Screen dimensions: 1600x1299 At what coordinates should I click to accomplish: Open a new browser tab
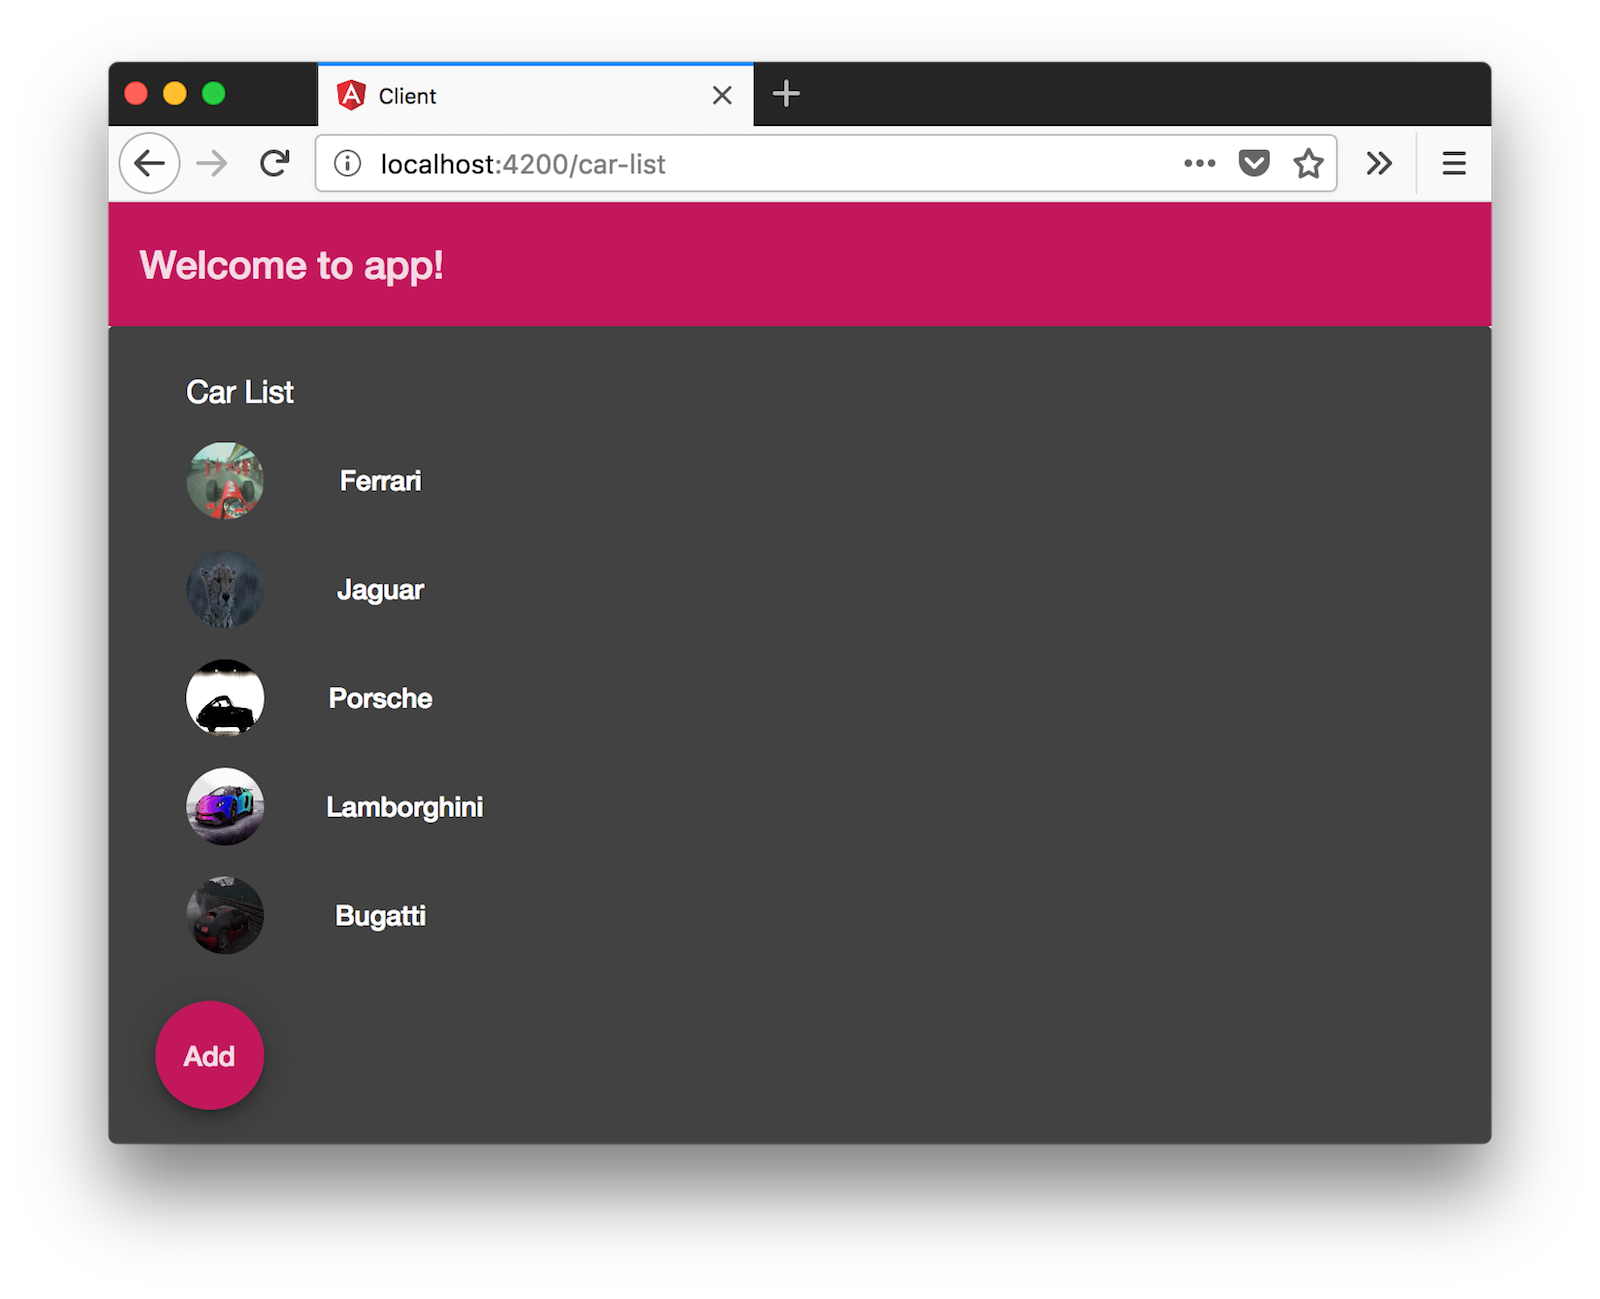pos(786,94)
